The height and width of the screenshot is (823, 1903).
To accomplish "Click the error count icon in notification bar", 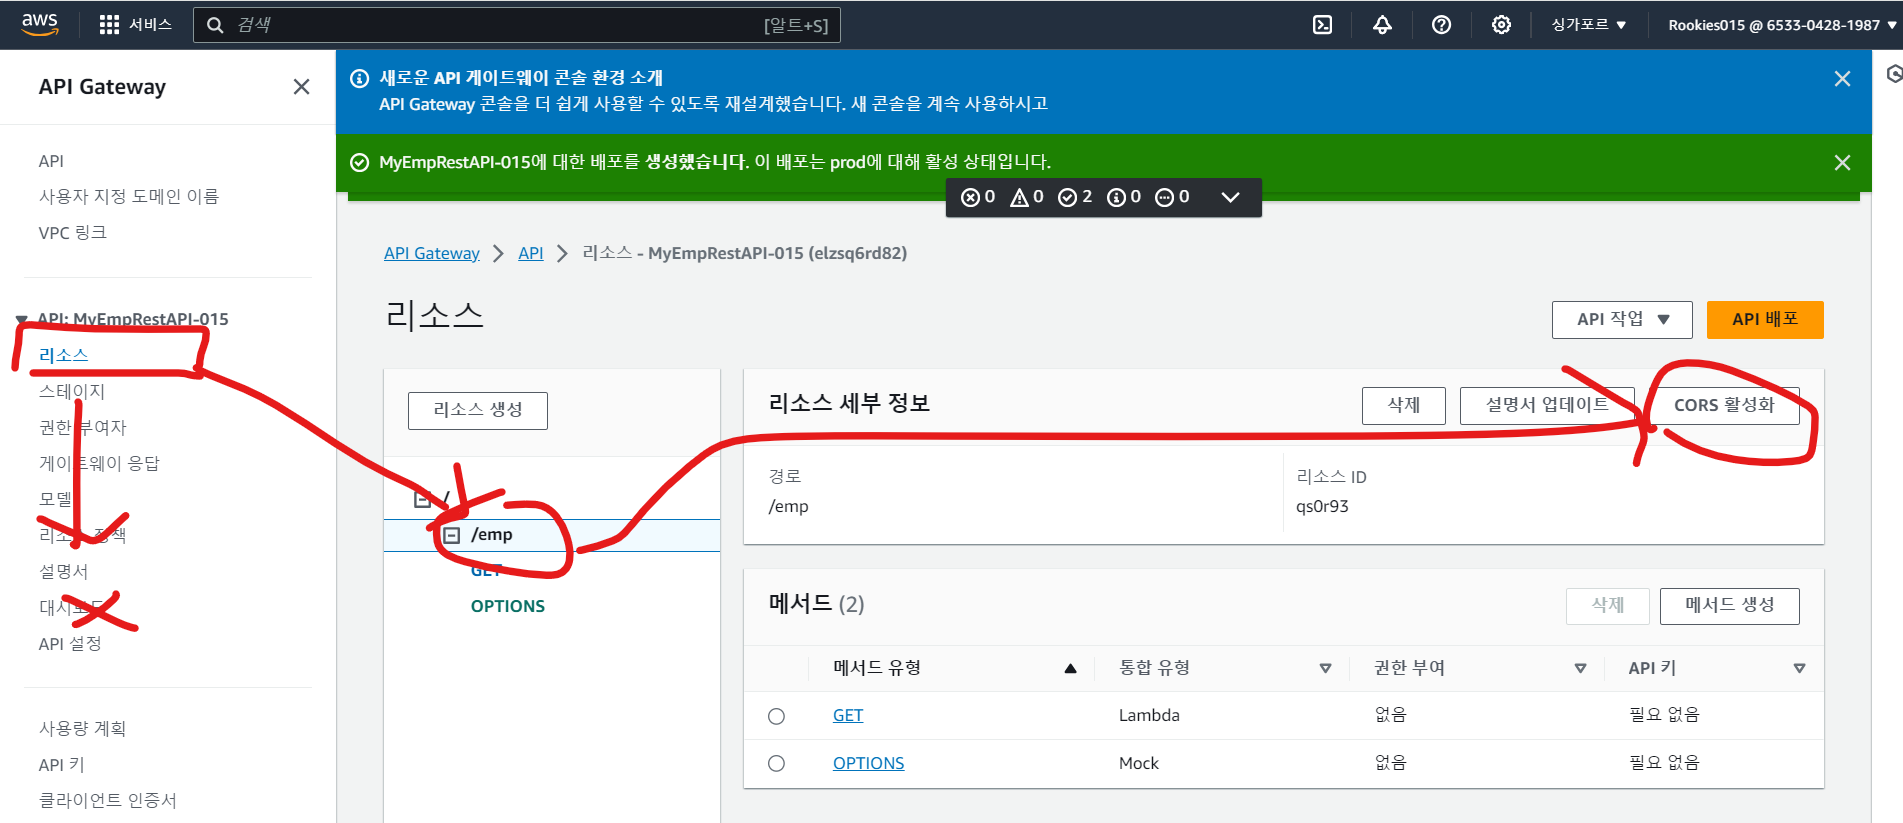I will tap(970, 197).
